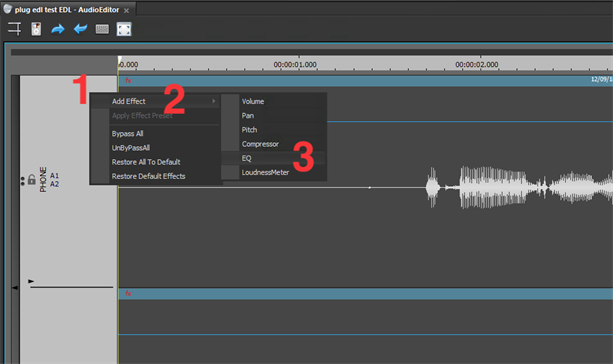The width and height of the screenshot is (613, 364).
Task: Click the keyboard toolbar icon
Action: [102, 29]
